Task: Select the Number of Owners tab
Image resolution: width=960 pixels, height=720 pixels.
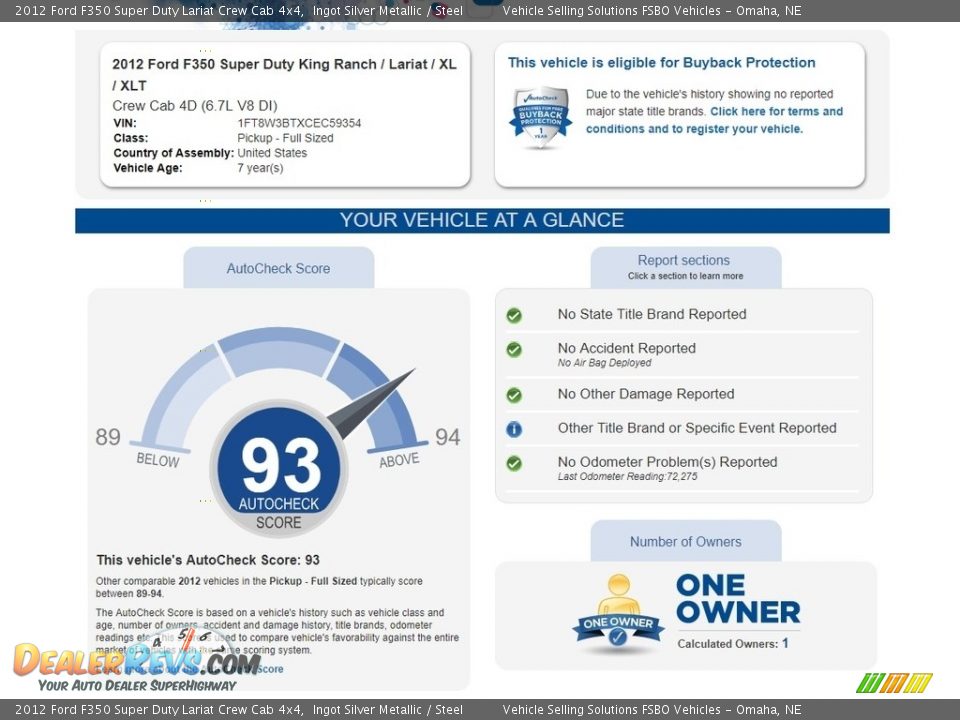Action: point(686,541)
